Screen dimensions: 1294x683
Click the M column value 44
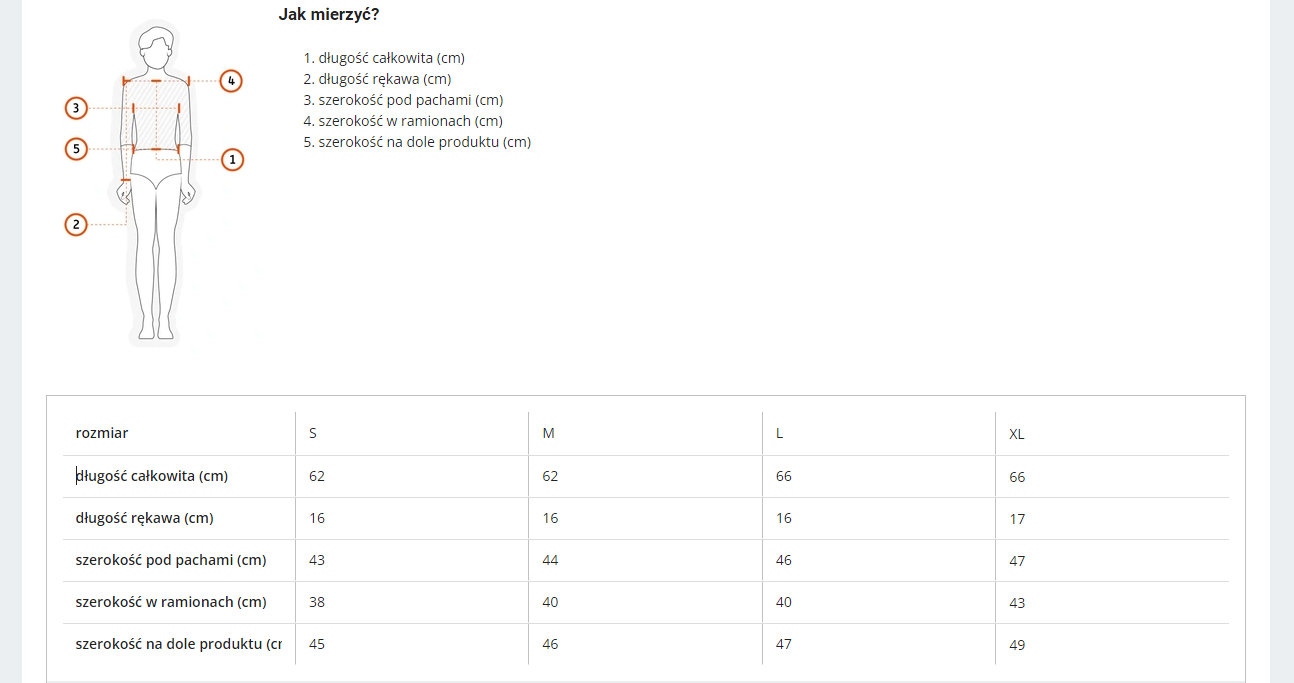coord(550,560)
